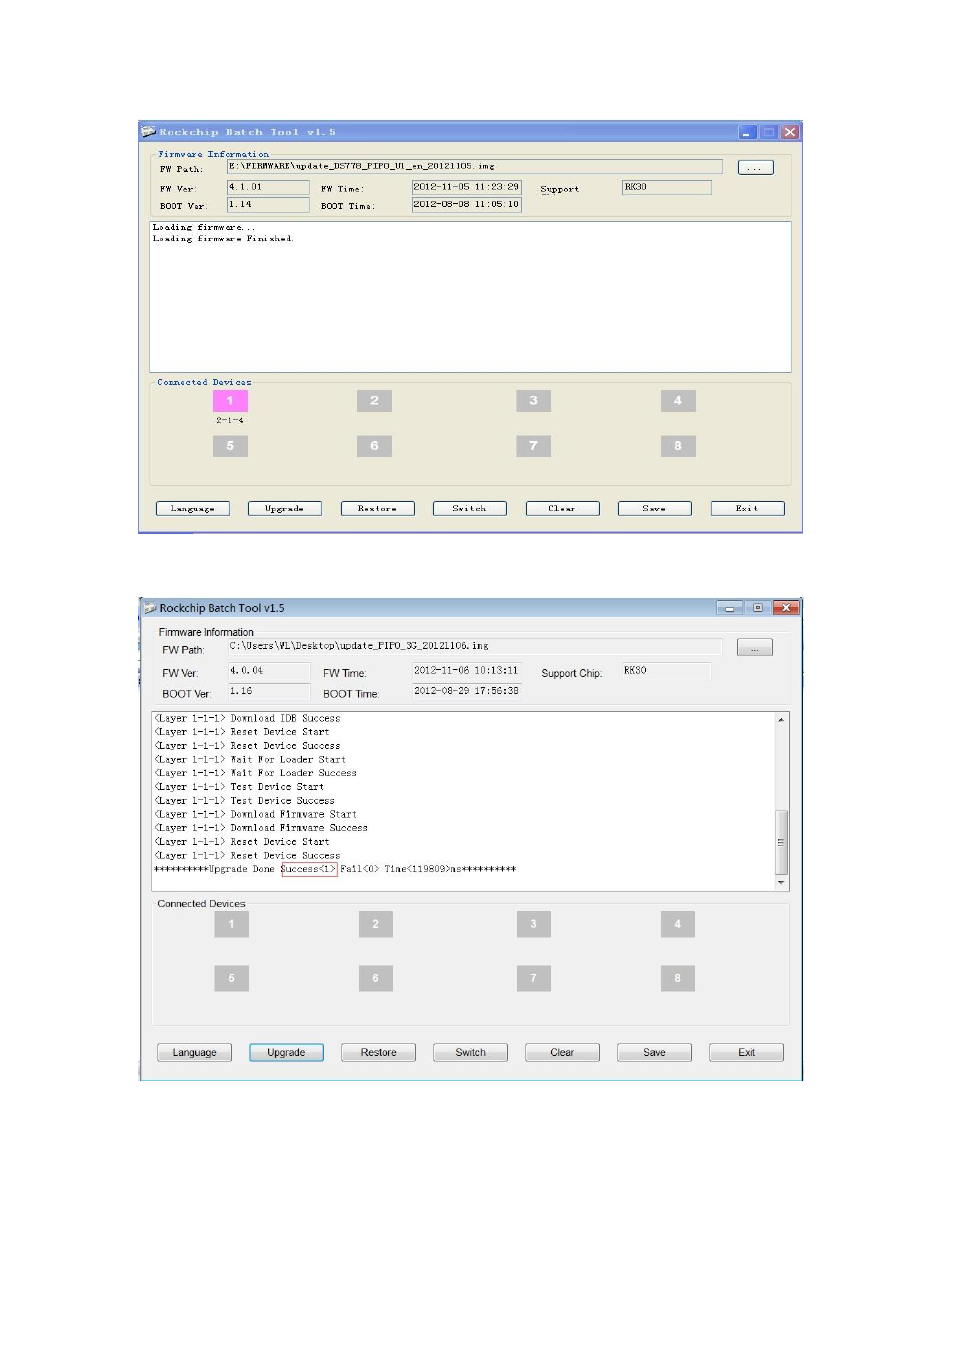Click Rockchip app icon in lower title bar
This screenshot has height=1350, width=955.
click(x=150, y=608)
